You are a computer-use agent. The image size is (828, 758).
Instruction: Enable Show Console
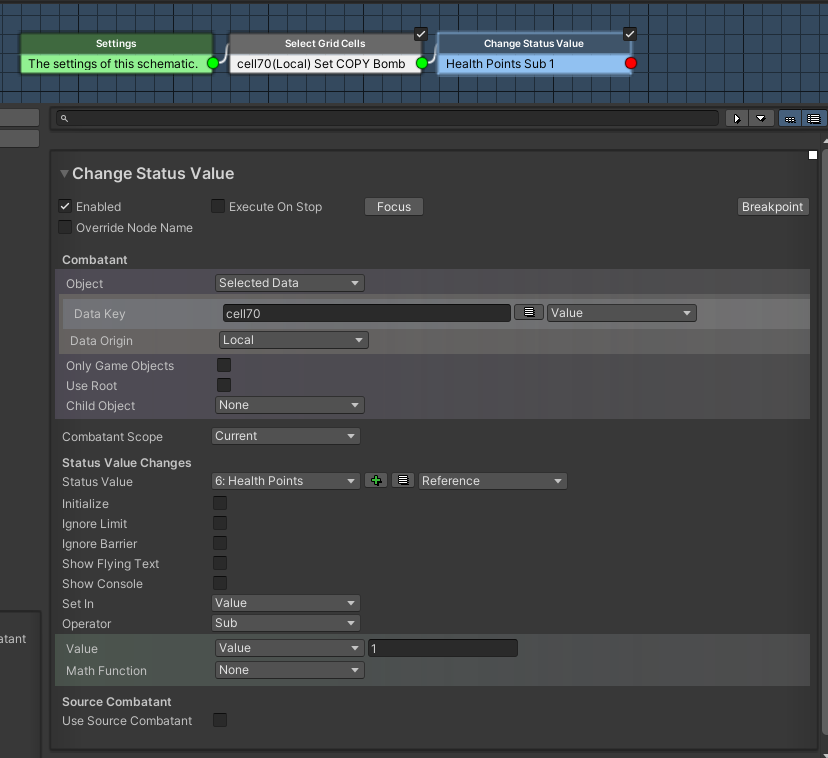(x=220, y=583)
